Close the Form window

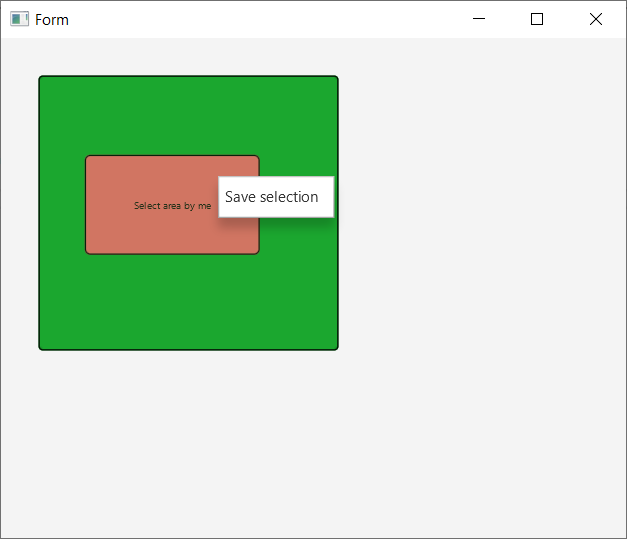[x=595, y=19]
